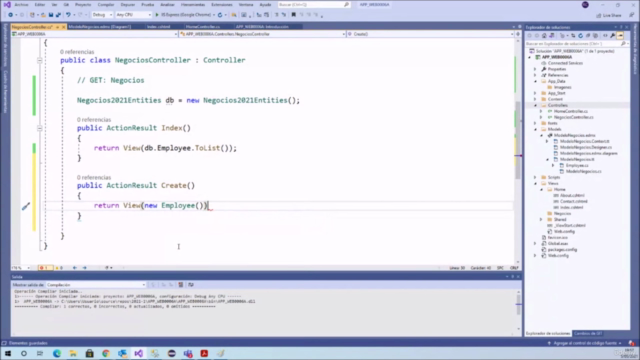Click Refresh icon in Solution Explorer toolbar
Viewport: 640px width, 360px height.
pos(580,36)
